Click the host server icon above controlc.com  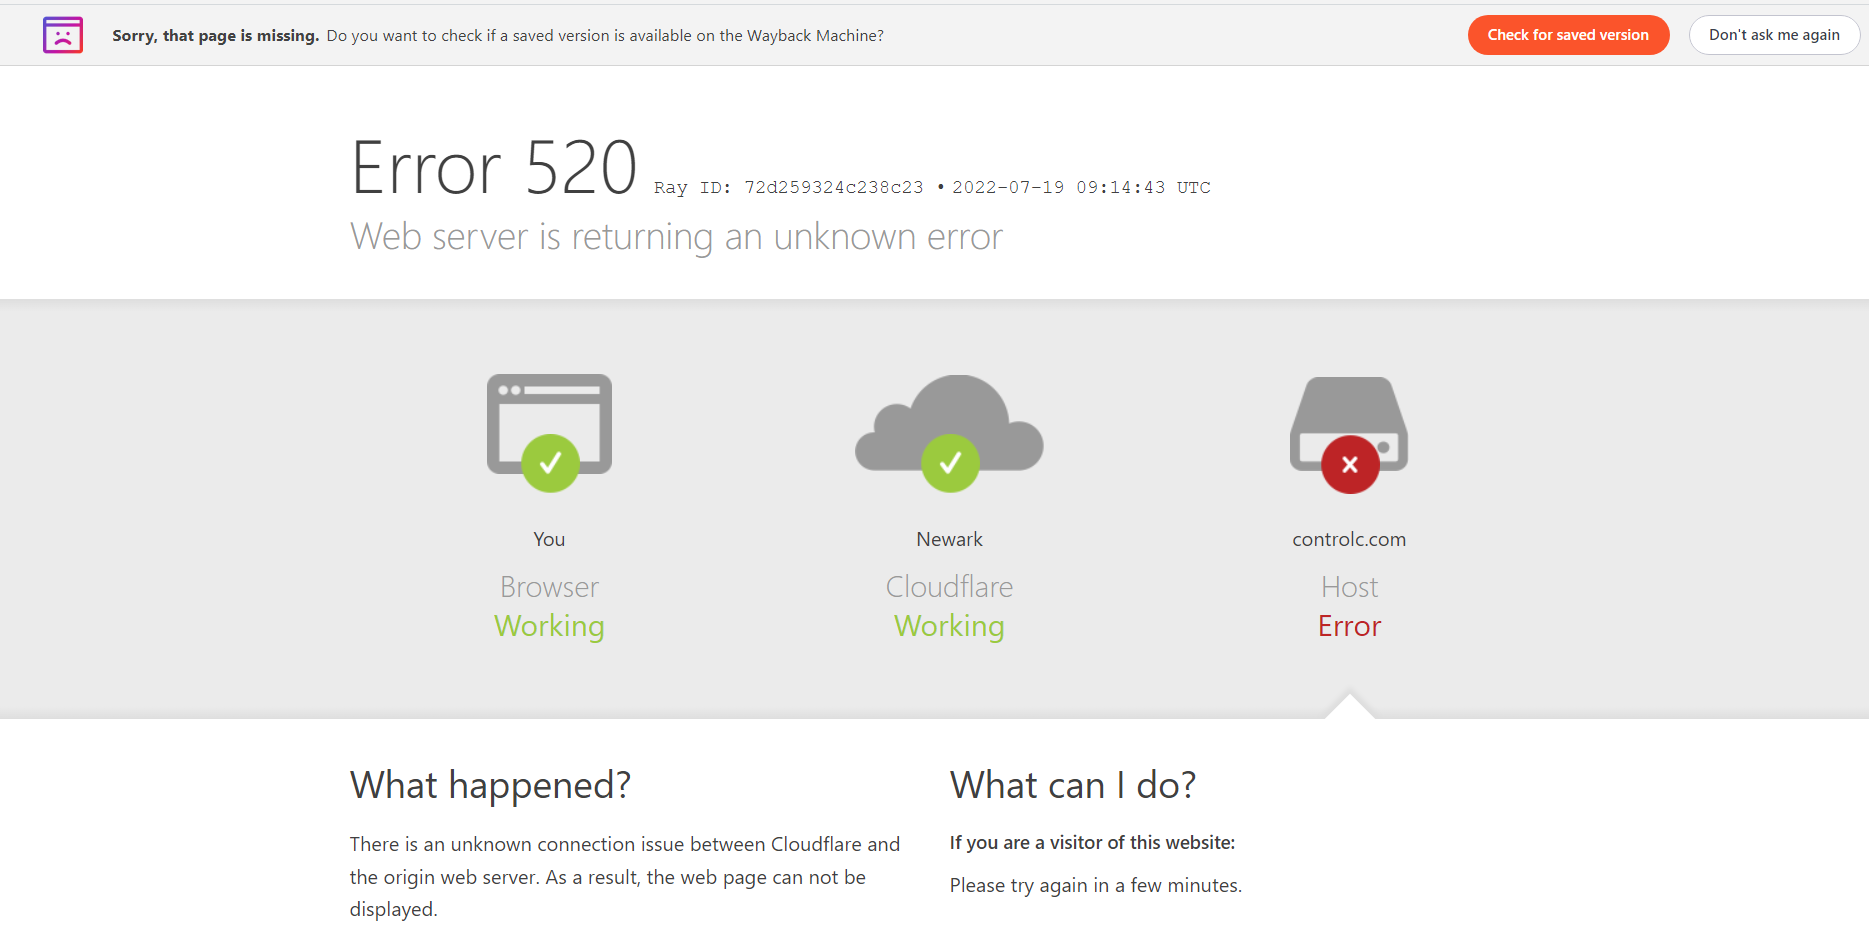[x=1349, y=424]
